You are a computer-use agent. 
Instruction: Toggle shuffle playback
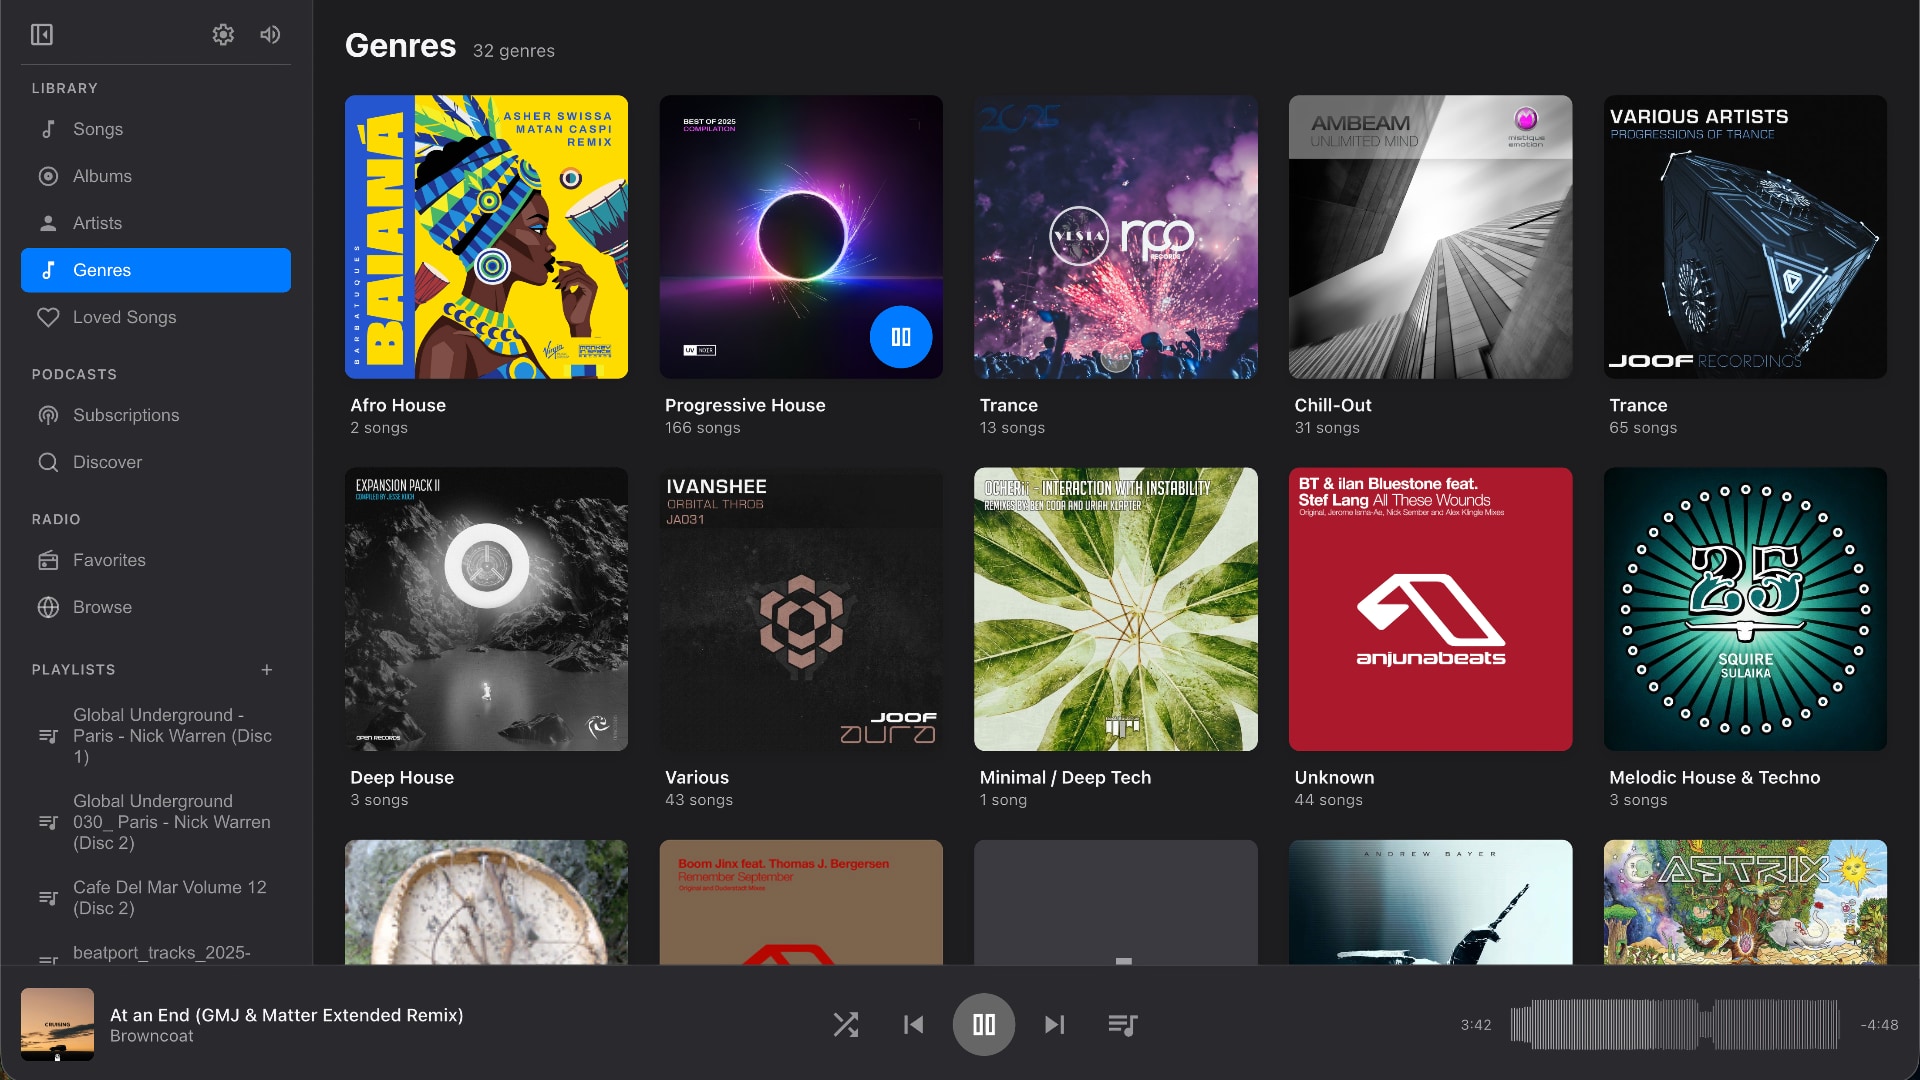[x=846, y=1025]
